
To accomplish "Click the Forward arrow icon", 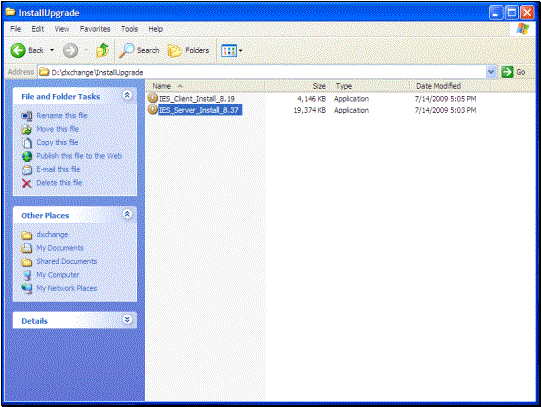I will point(70,50).
